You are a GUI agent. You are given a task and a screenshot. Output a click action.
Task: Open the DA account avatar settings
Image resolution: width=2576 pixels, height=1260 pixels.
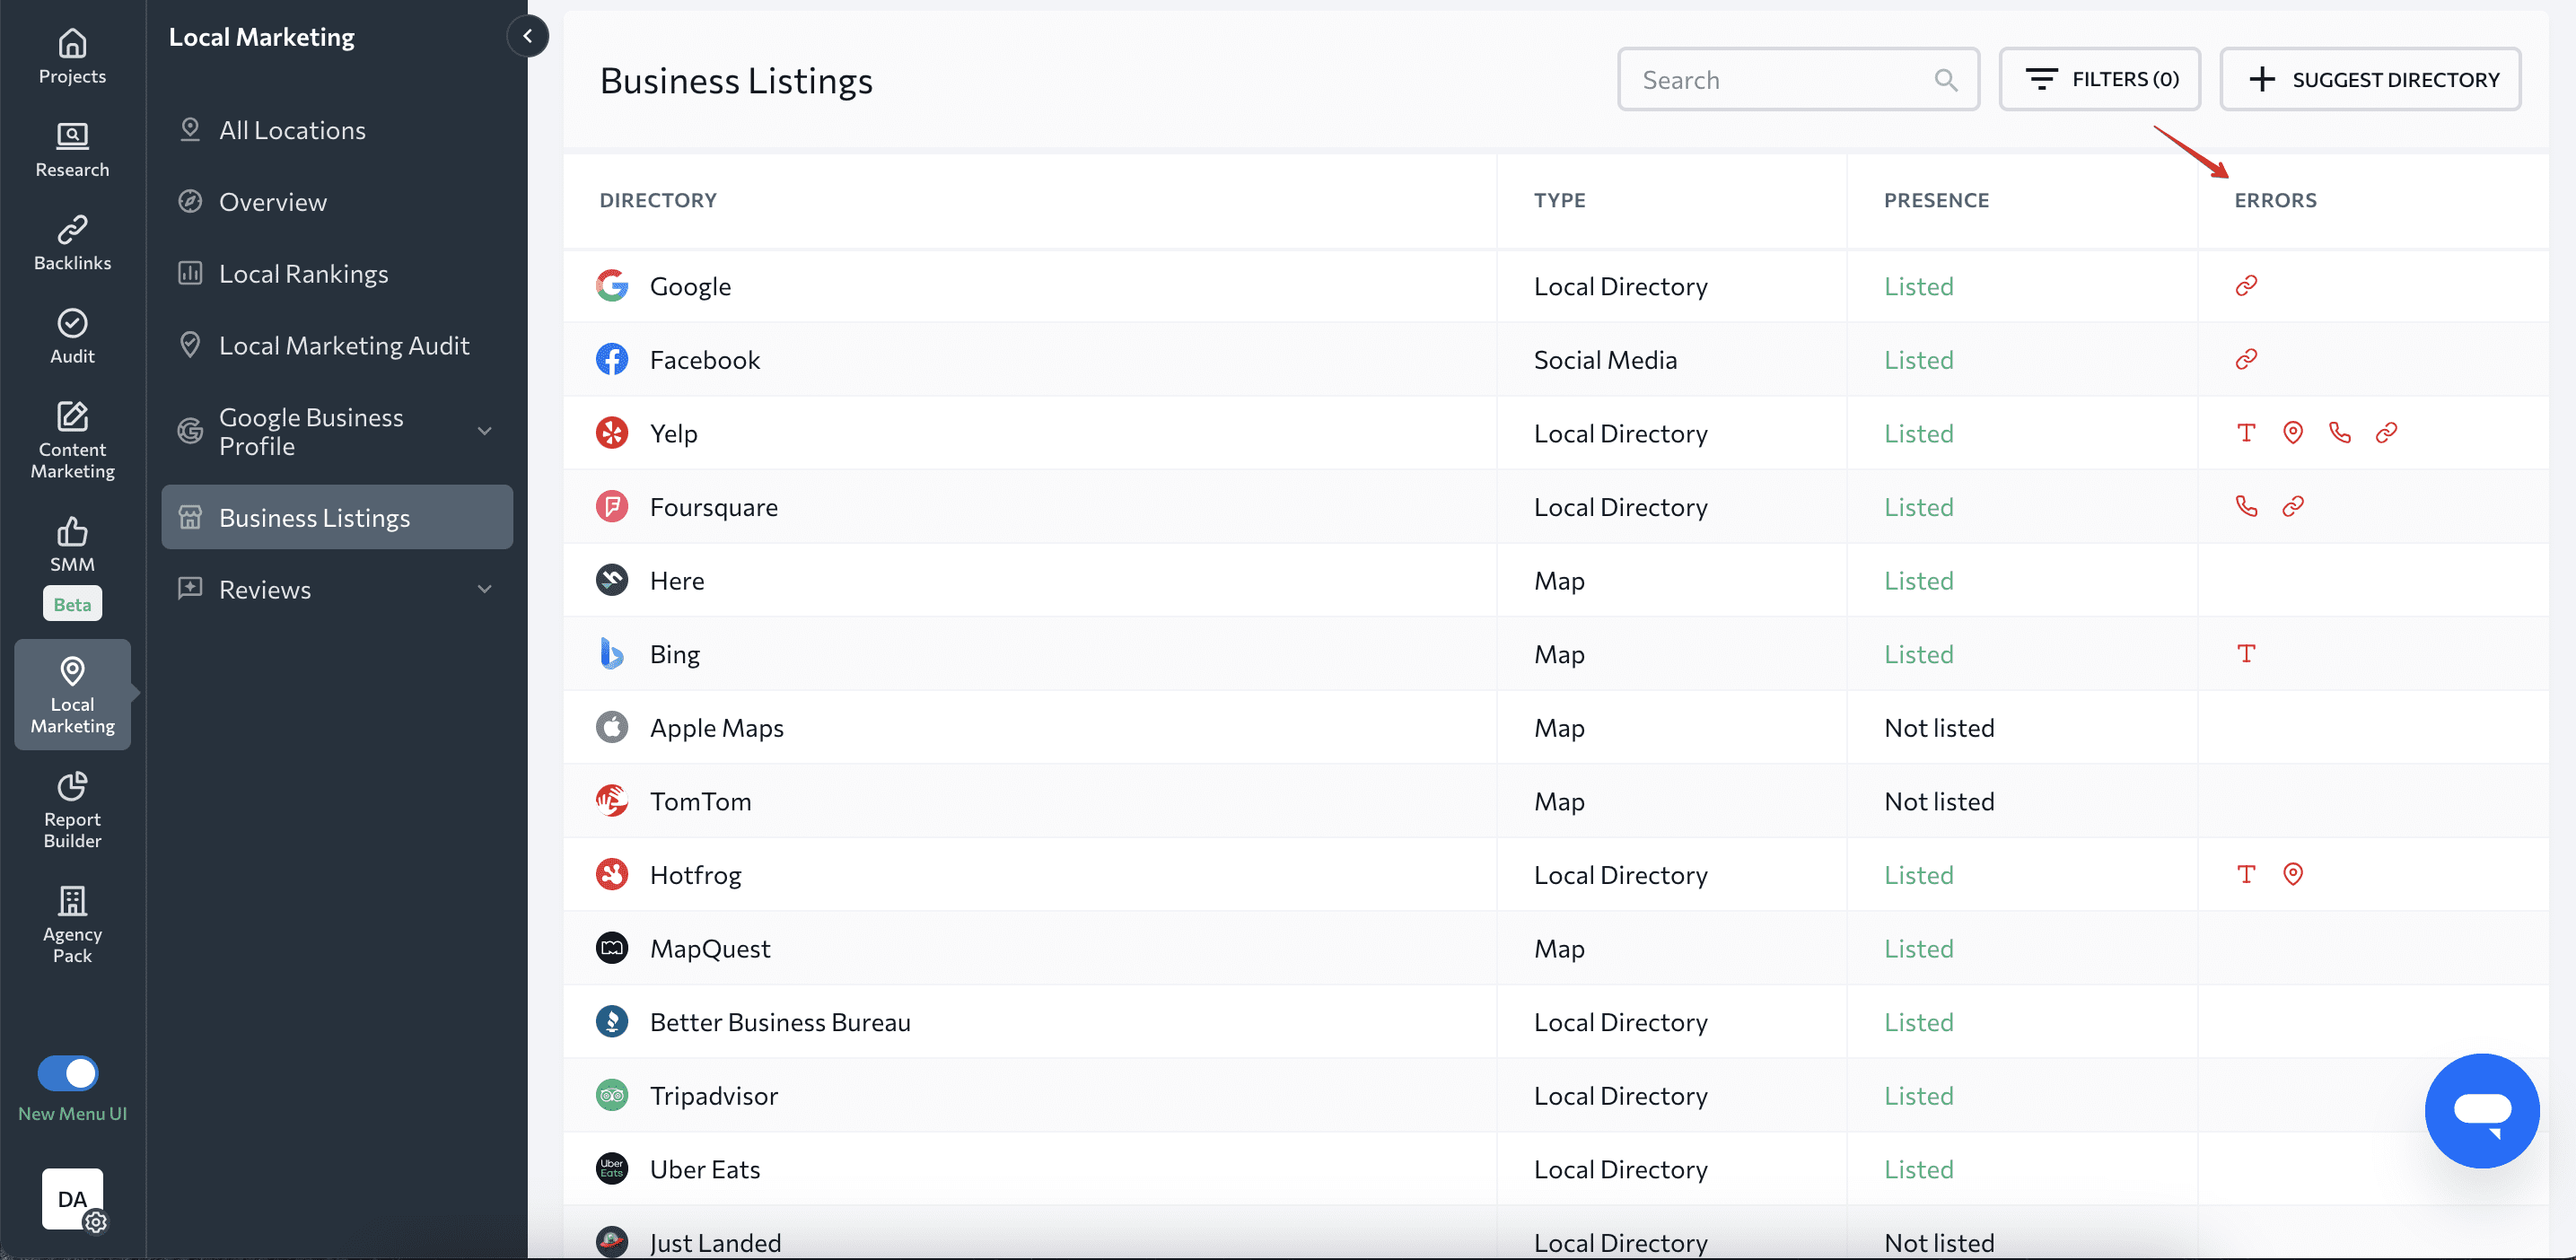73,1199
